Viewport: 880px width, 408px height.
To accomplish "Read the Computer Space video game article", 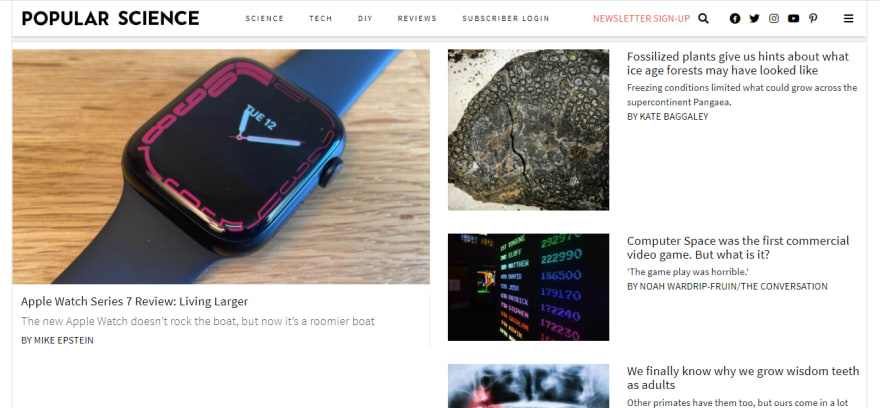I will pyautogui.click(x=738, y=247).
